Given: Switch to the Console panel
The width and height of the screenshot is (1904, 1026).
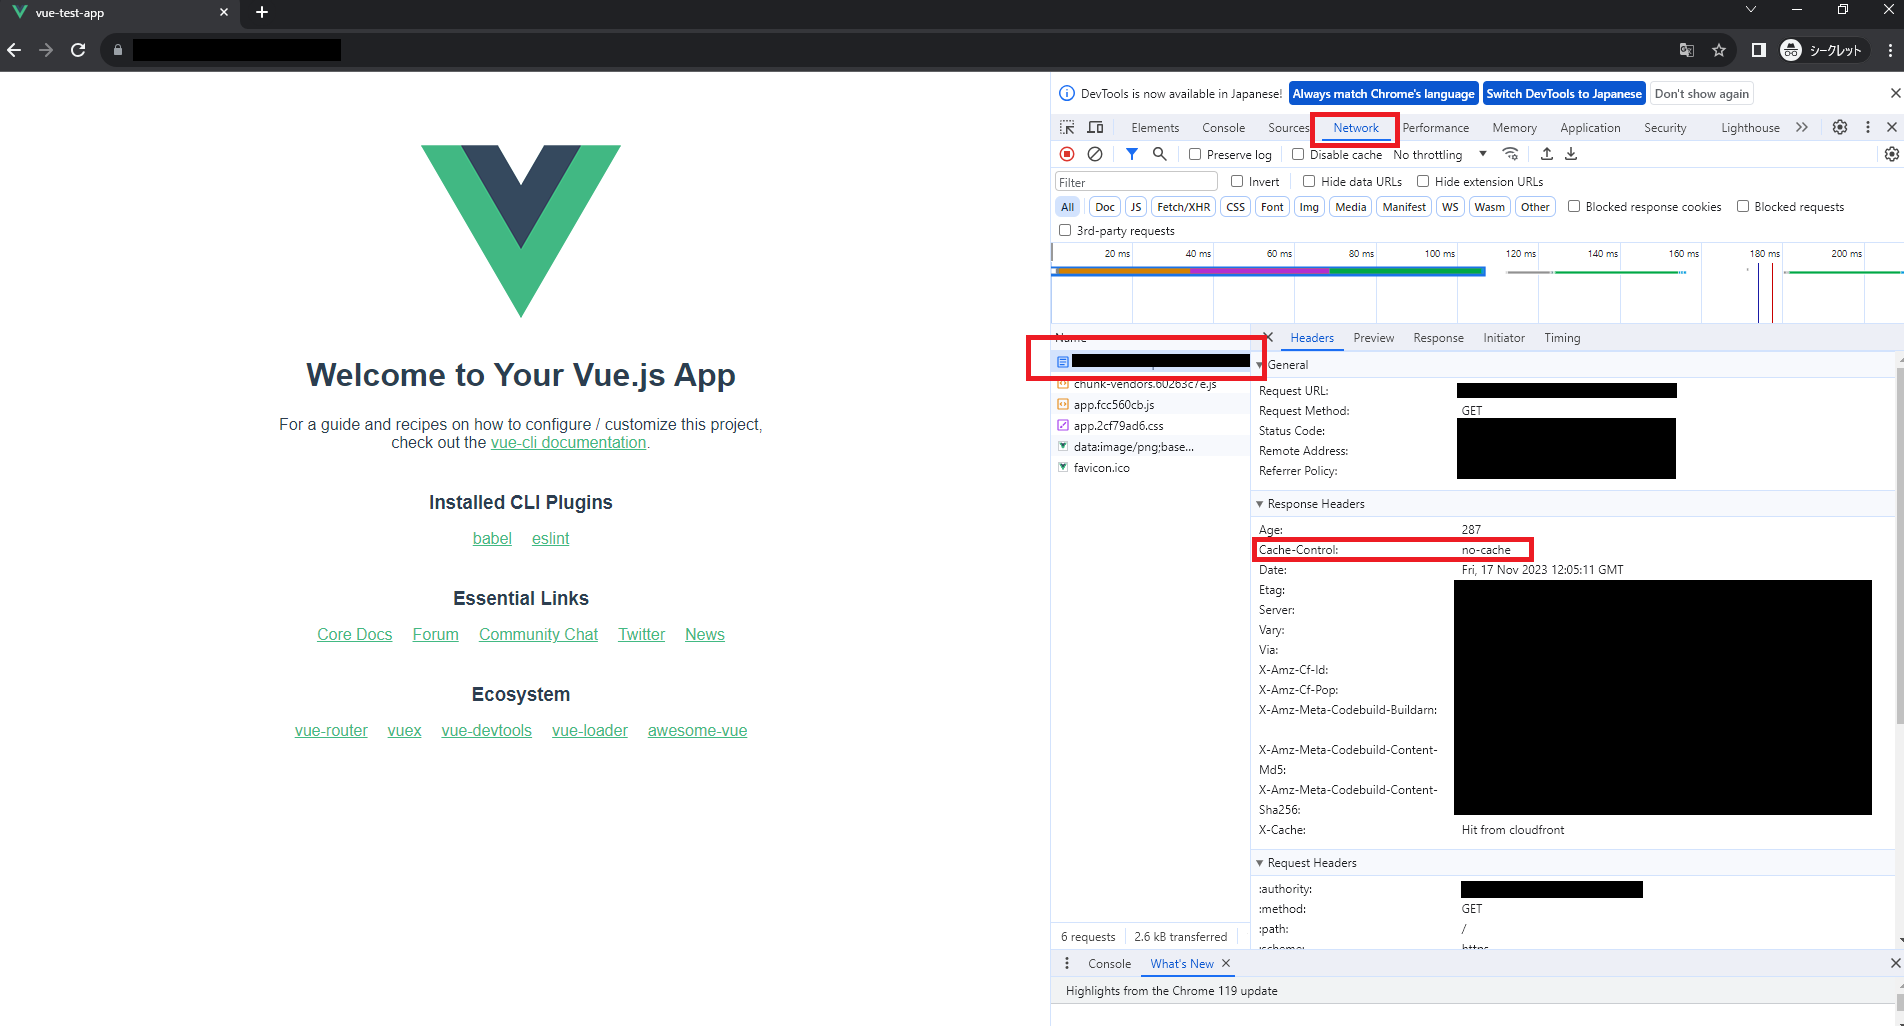Looking at the screenshot, I should coord(1223,127).
